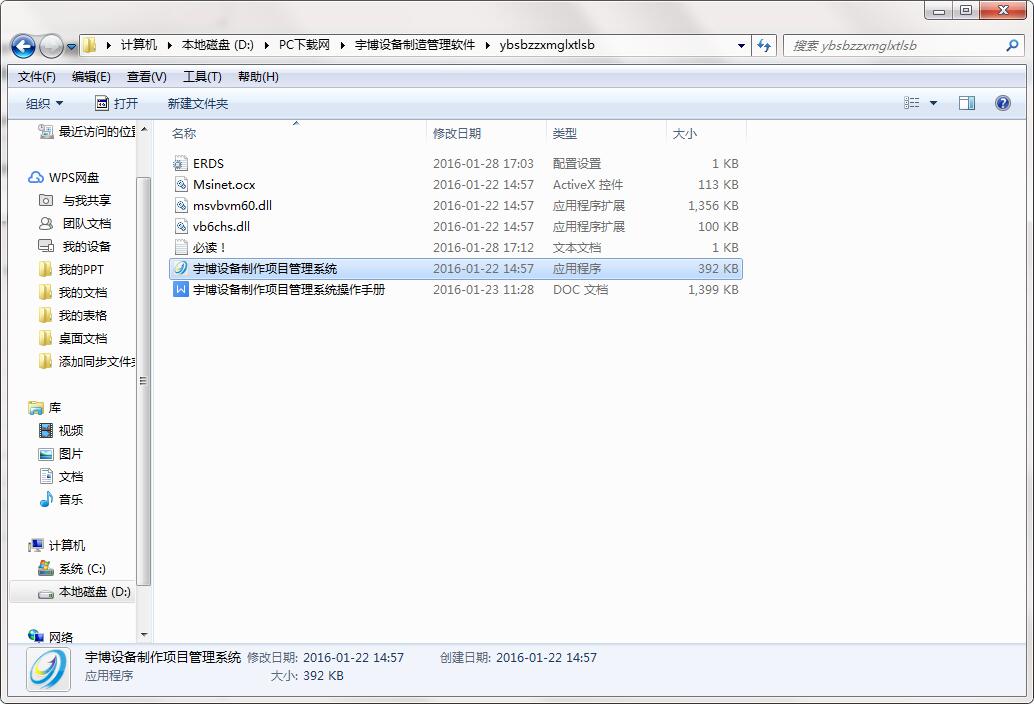Viewport: 1034px width, 704px height.
Task: Open the 我的文档 folder
Action: 73,293
